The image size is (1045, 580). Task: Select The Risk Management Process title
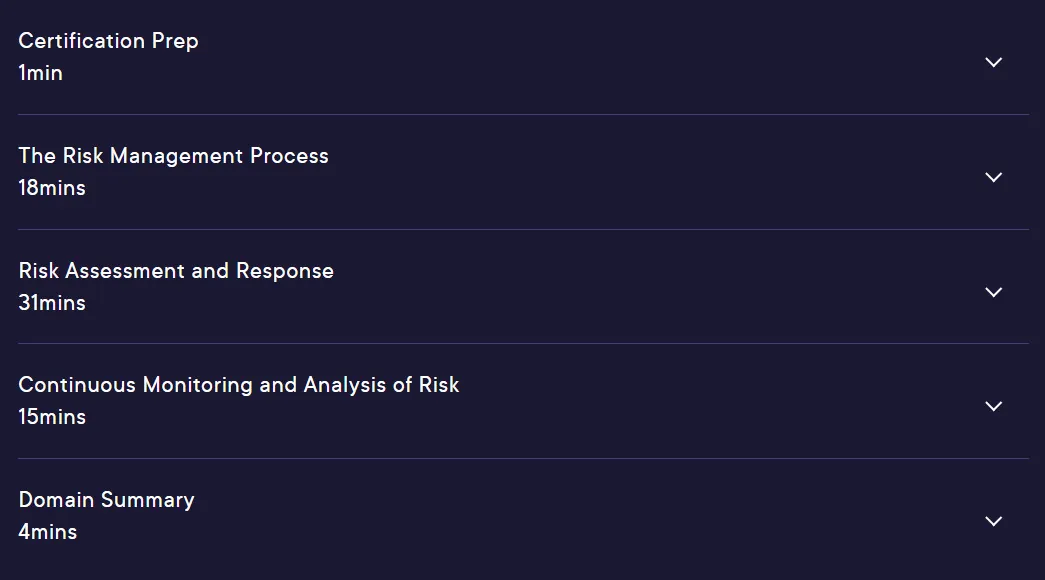(x=173, y=156)
